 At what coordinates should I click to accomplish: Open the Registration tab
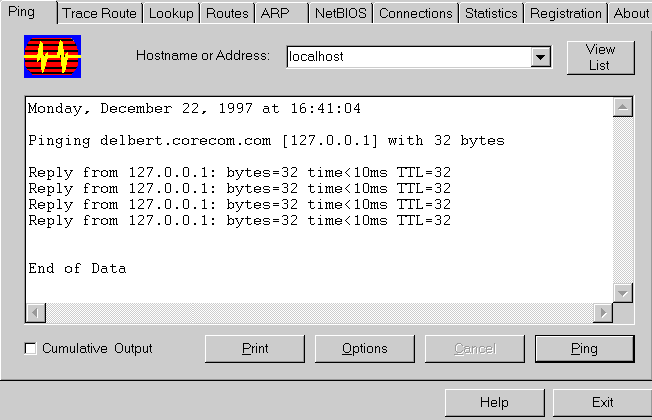(566, 13)
